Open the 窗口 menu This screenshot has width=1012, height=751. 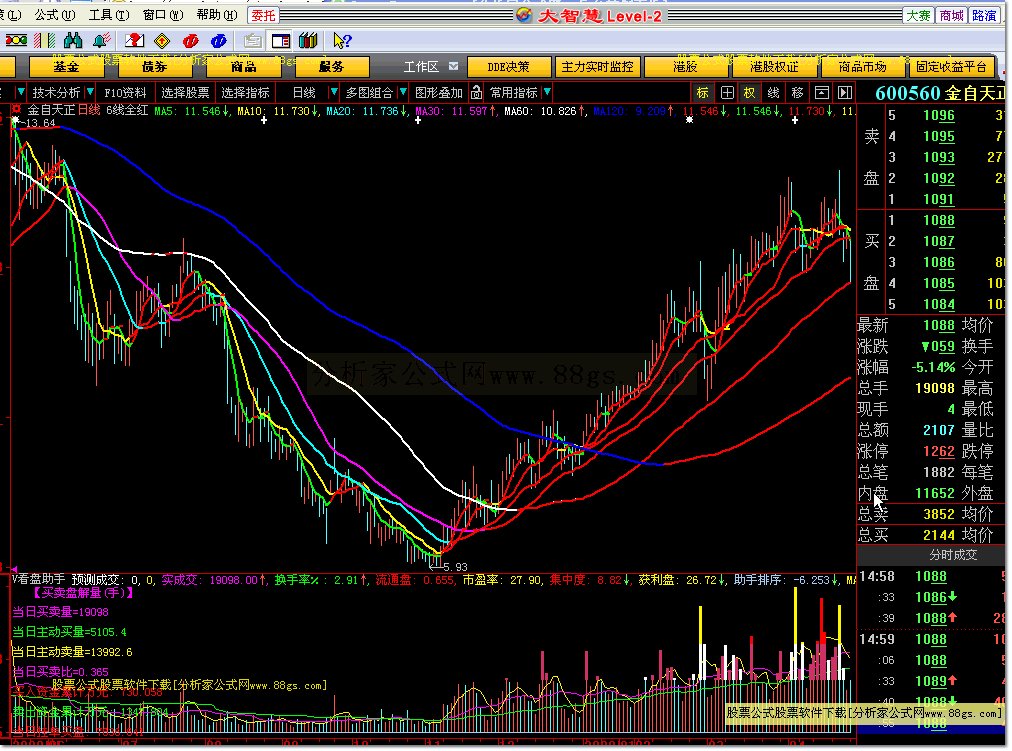tap(163, 15)
